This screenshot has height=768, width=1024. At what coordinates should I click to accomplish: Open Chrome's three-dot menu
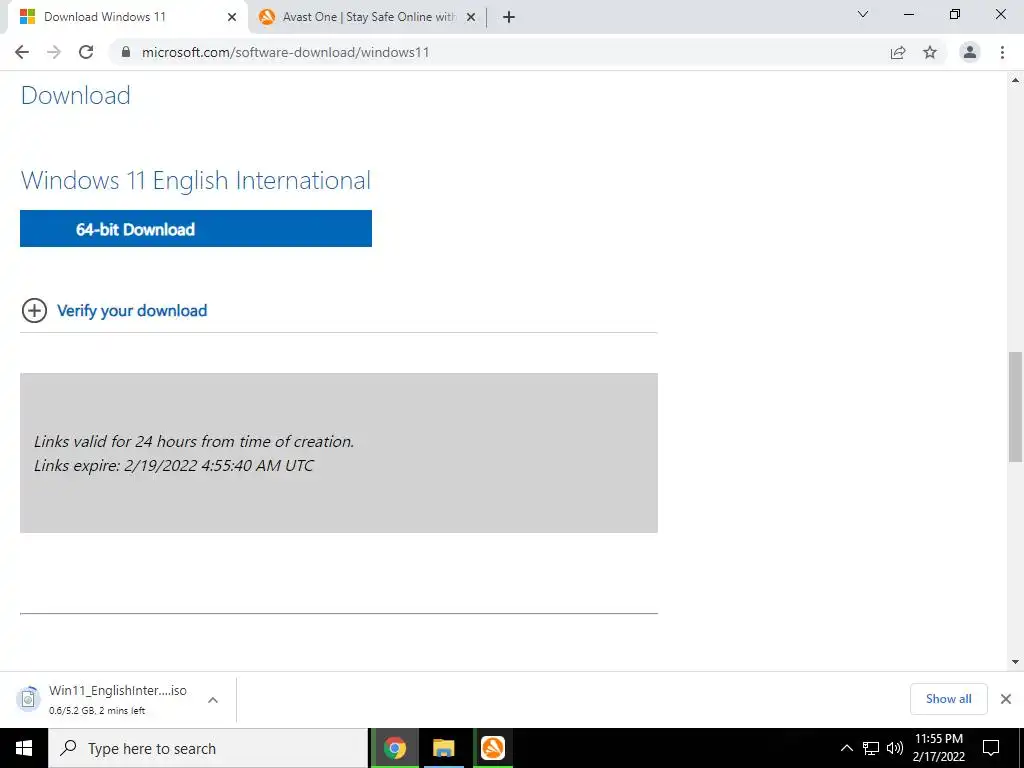[1002, 52]
